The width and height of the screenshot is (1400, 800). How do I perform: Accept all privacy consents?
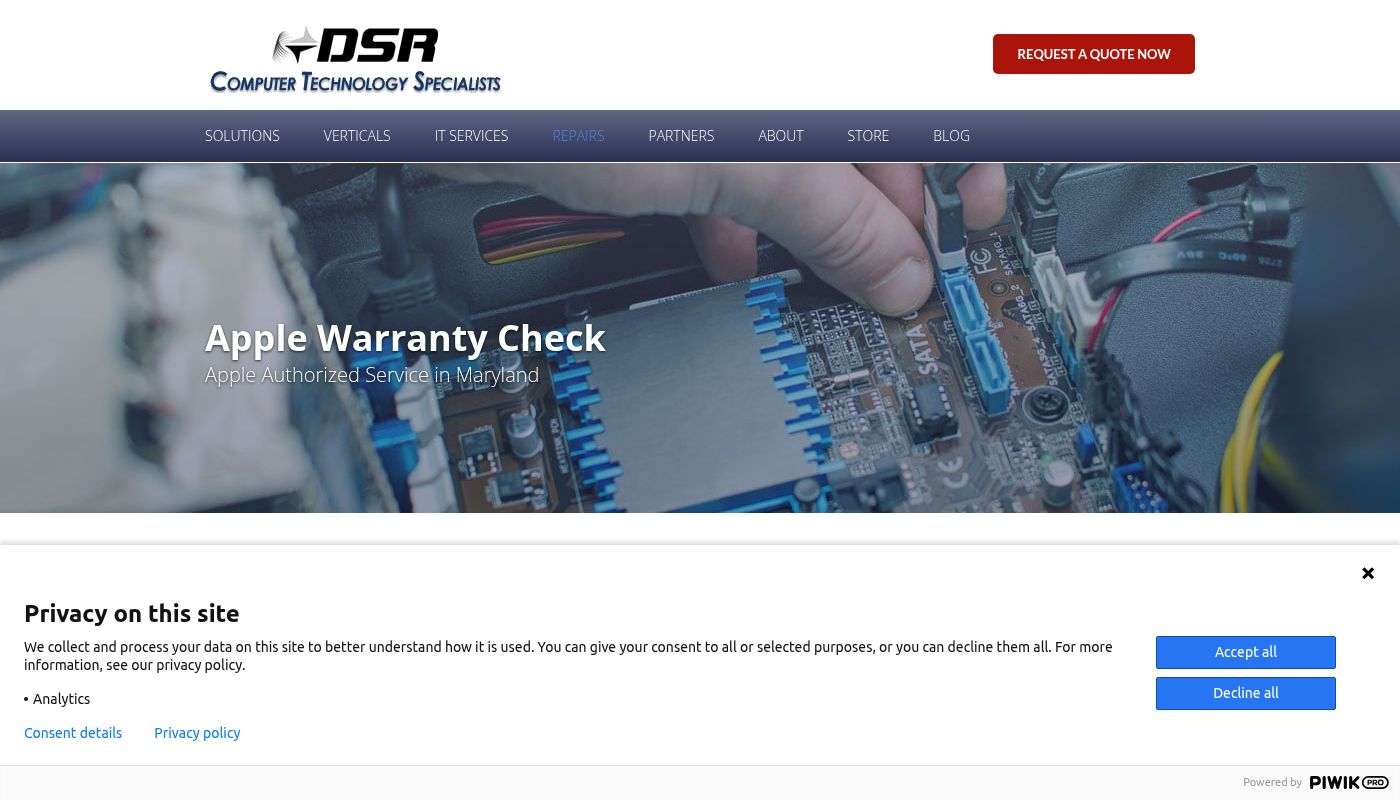point(1245,652)
